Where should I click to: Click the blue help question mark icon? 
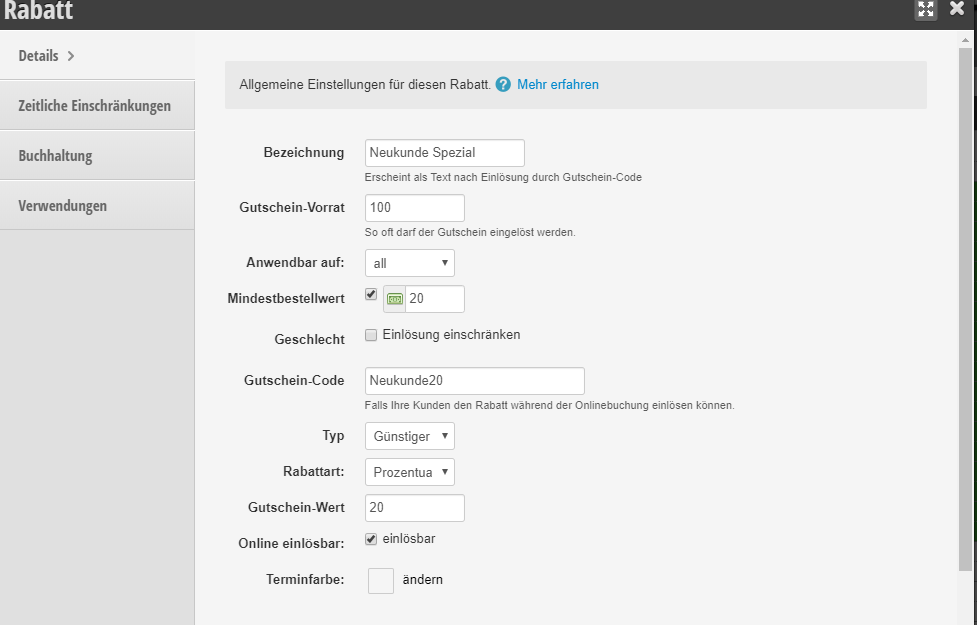[503, 85]
